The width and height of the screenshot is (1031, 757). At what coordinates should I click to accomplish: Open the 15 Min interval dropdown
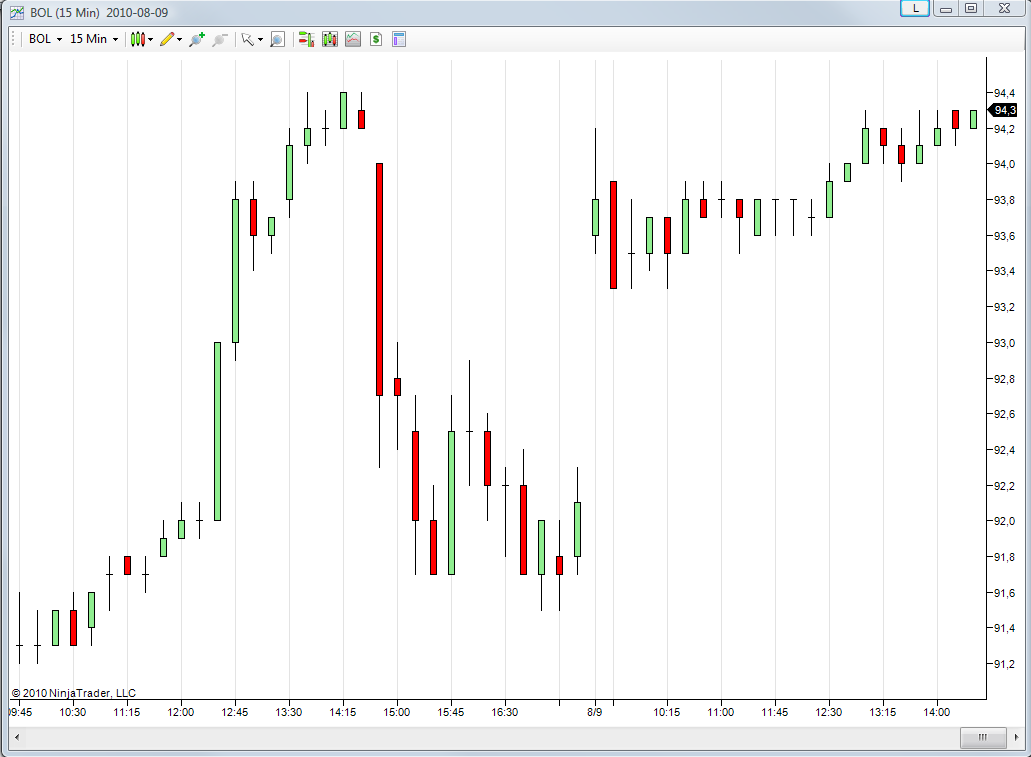coord(94,39)
